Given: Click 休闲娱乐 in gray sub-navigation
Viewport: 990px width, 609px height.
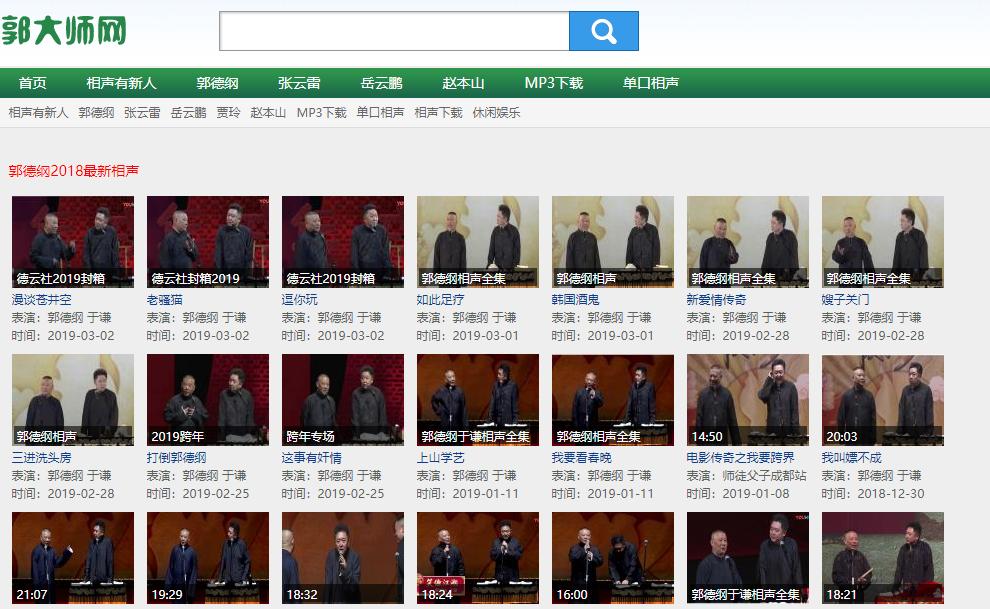Looking at the screenshot, I should click(x=496, y=113).
